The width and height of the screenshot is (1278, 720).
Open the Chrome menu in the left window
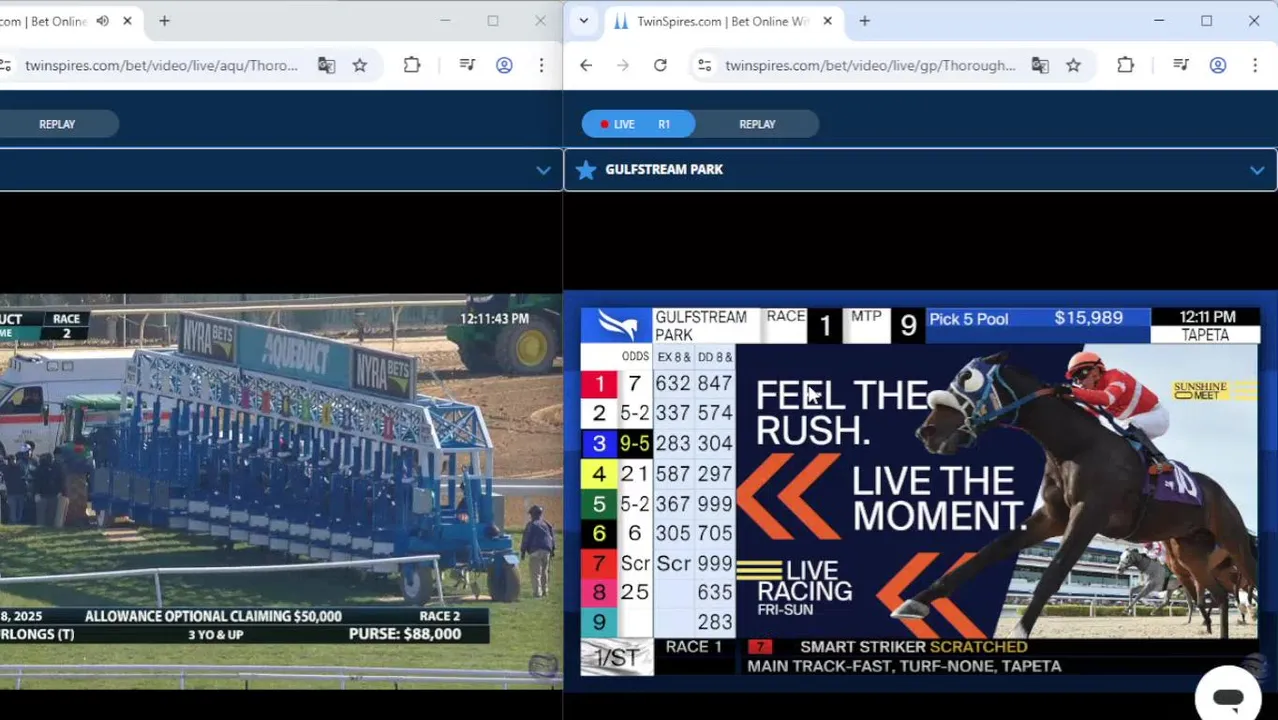click(541, 65)
